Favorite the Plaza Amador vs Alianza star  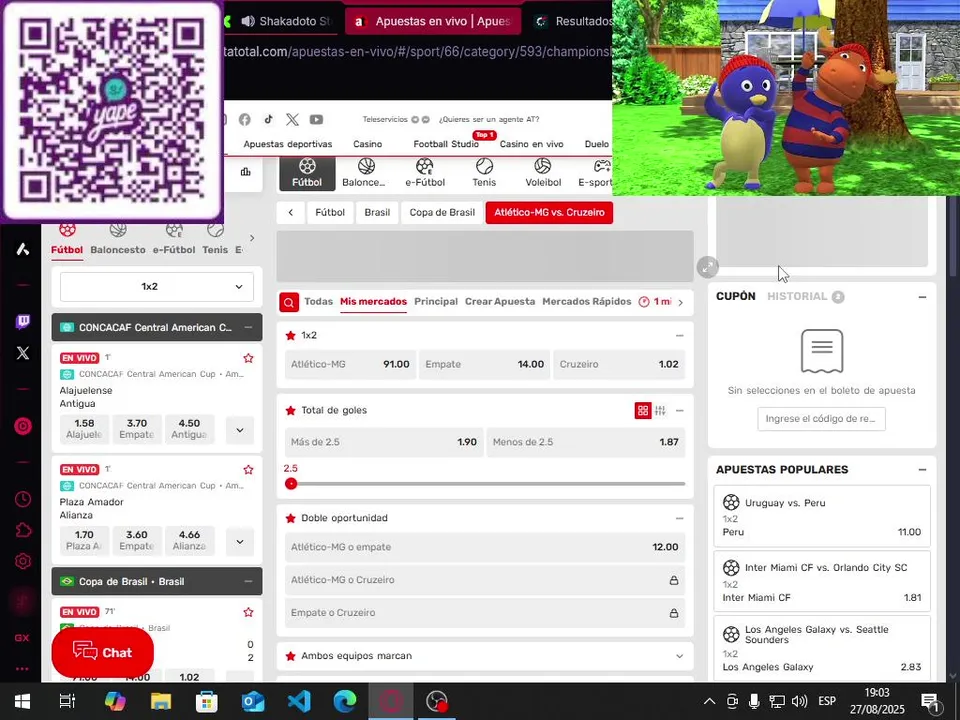(x=248, y=470)
